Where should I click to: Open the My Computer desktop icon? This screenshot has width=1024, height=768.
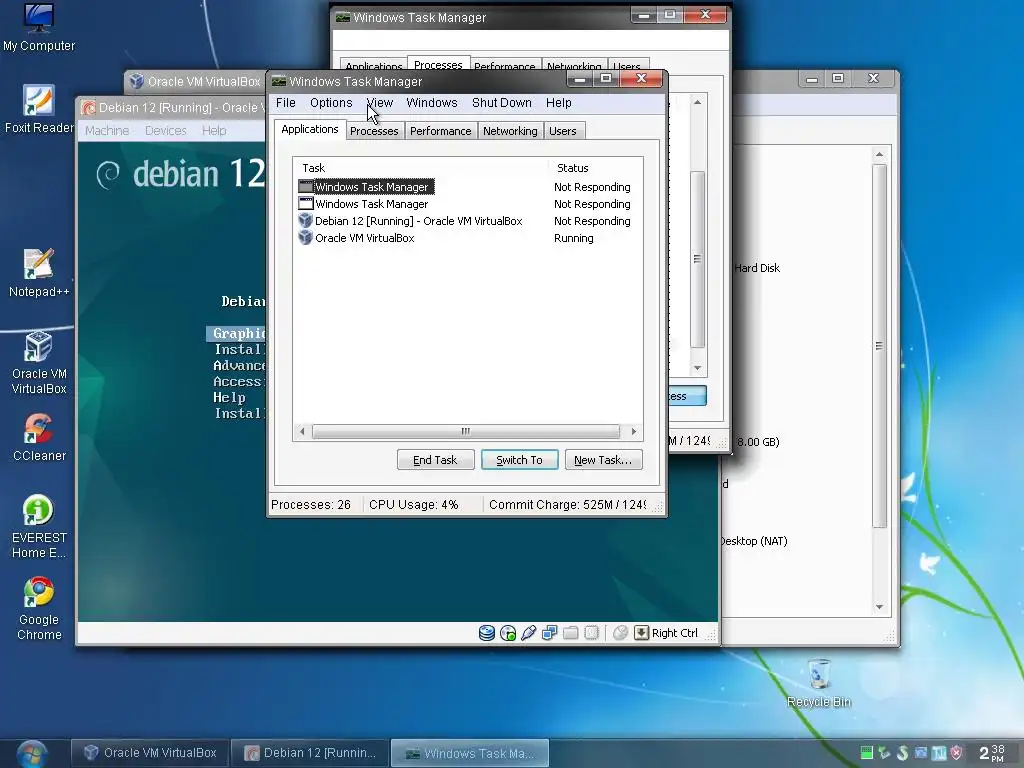pos(39,27)
